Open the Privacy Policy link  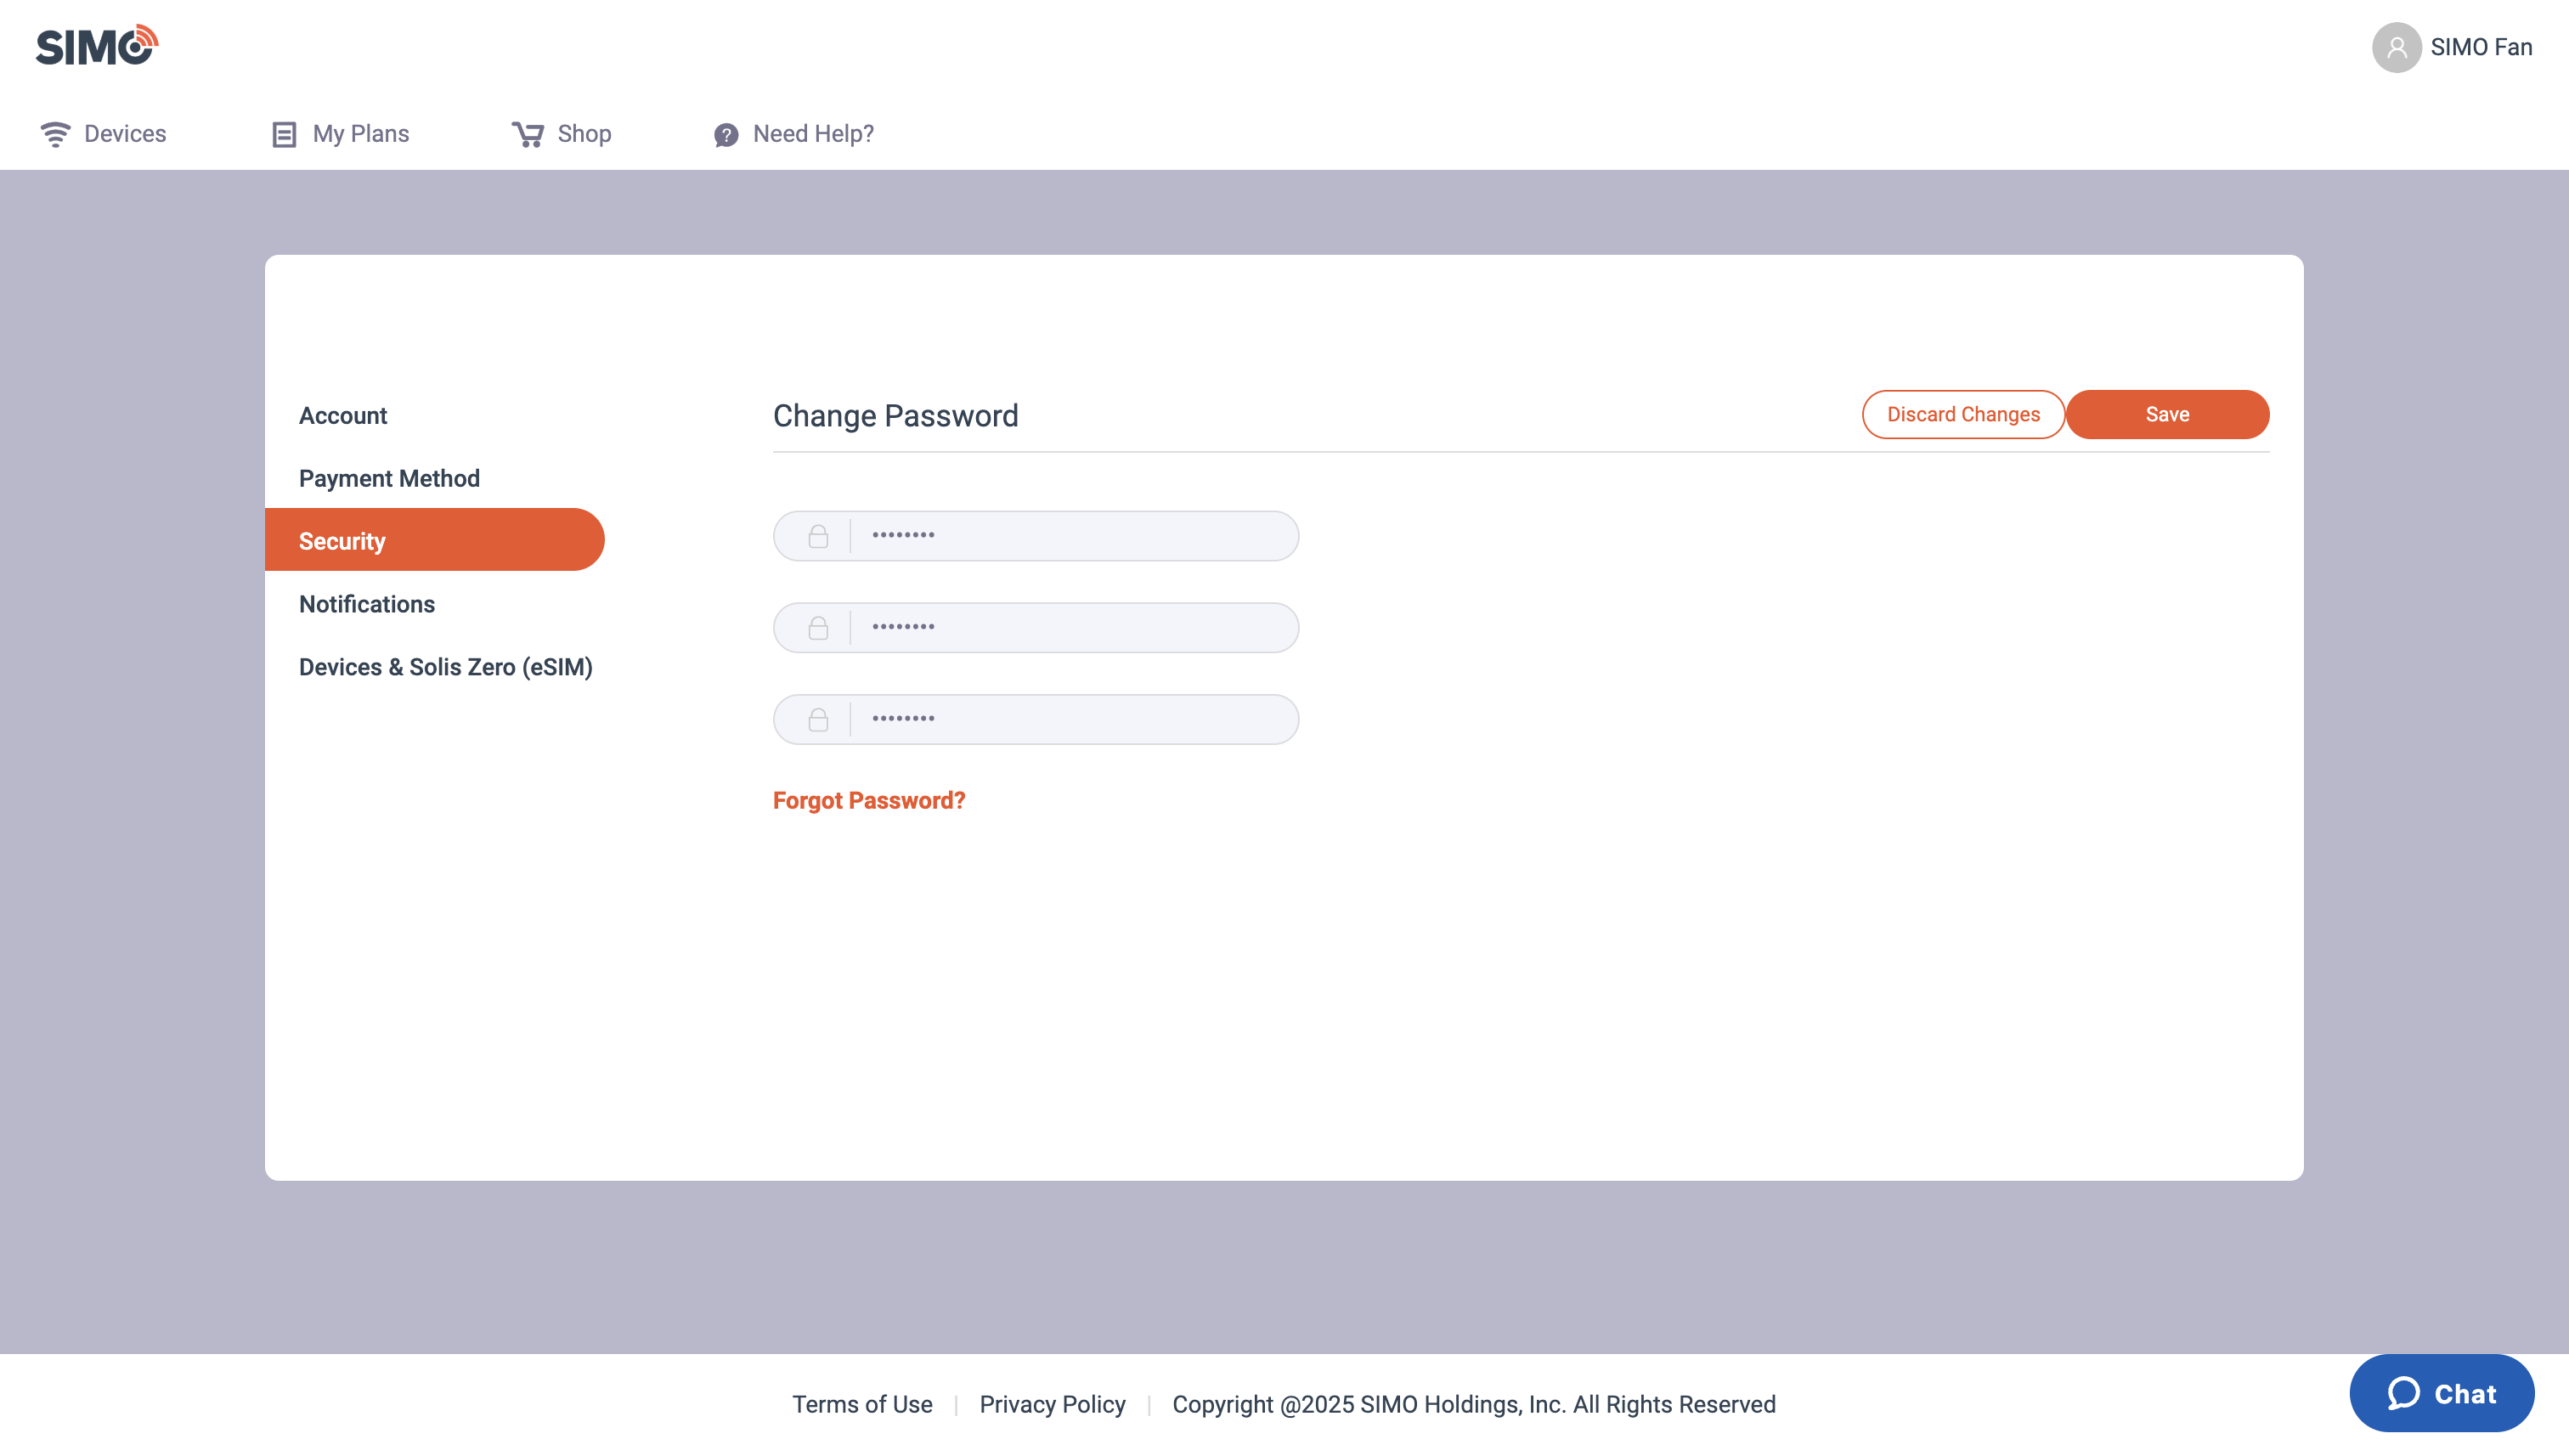point(1052,1405)
